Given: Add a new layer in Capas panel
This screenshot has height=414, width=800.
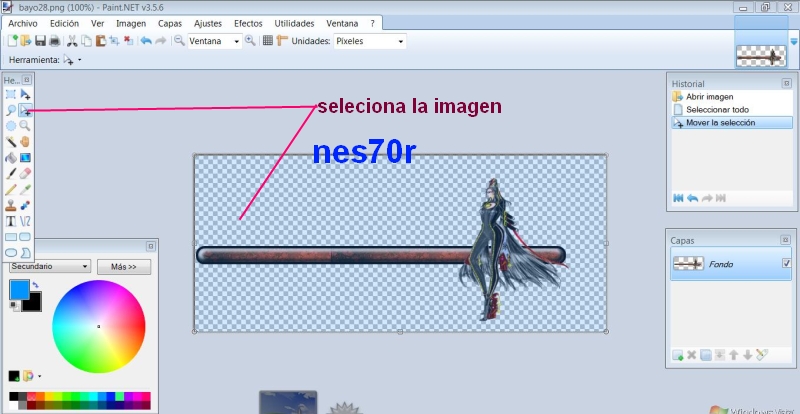Looking at the screenshot, I should (678, 355).
